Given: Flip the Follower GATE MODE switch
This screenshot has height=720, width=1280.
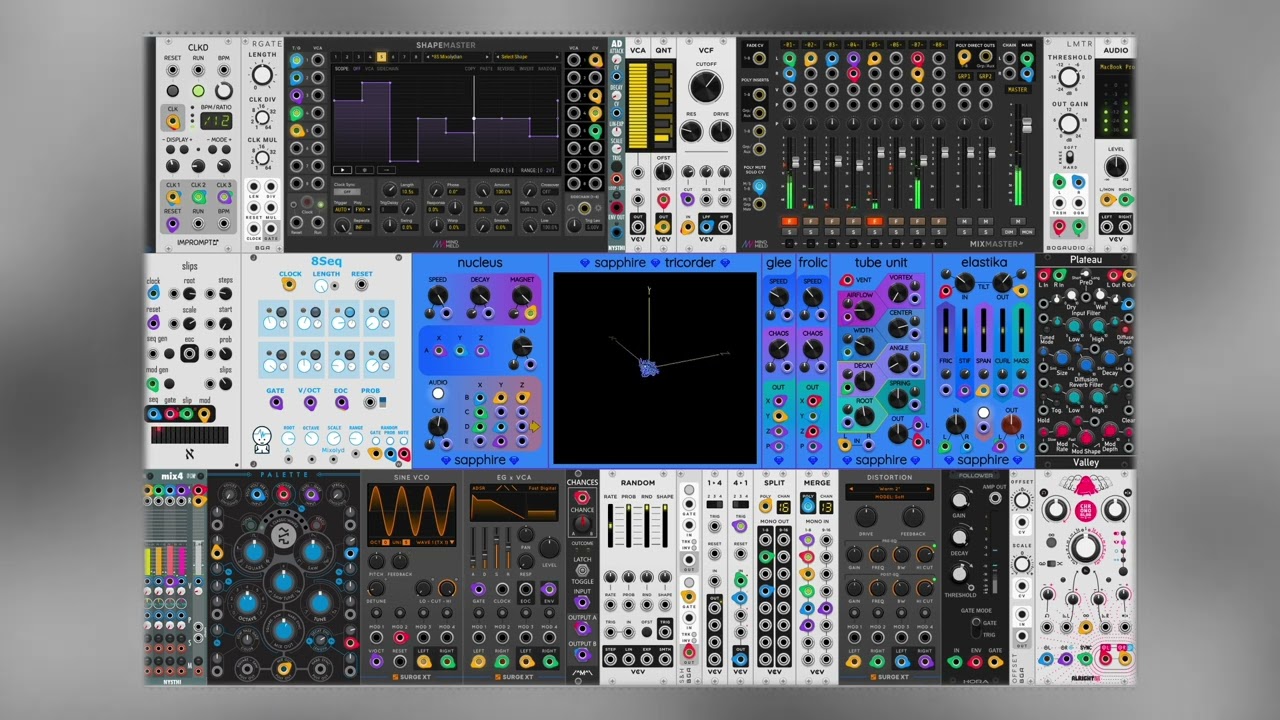Looking at the screenshot, I should pyautogui.click(x=976, y=627).
